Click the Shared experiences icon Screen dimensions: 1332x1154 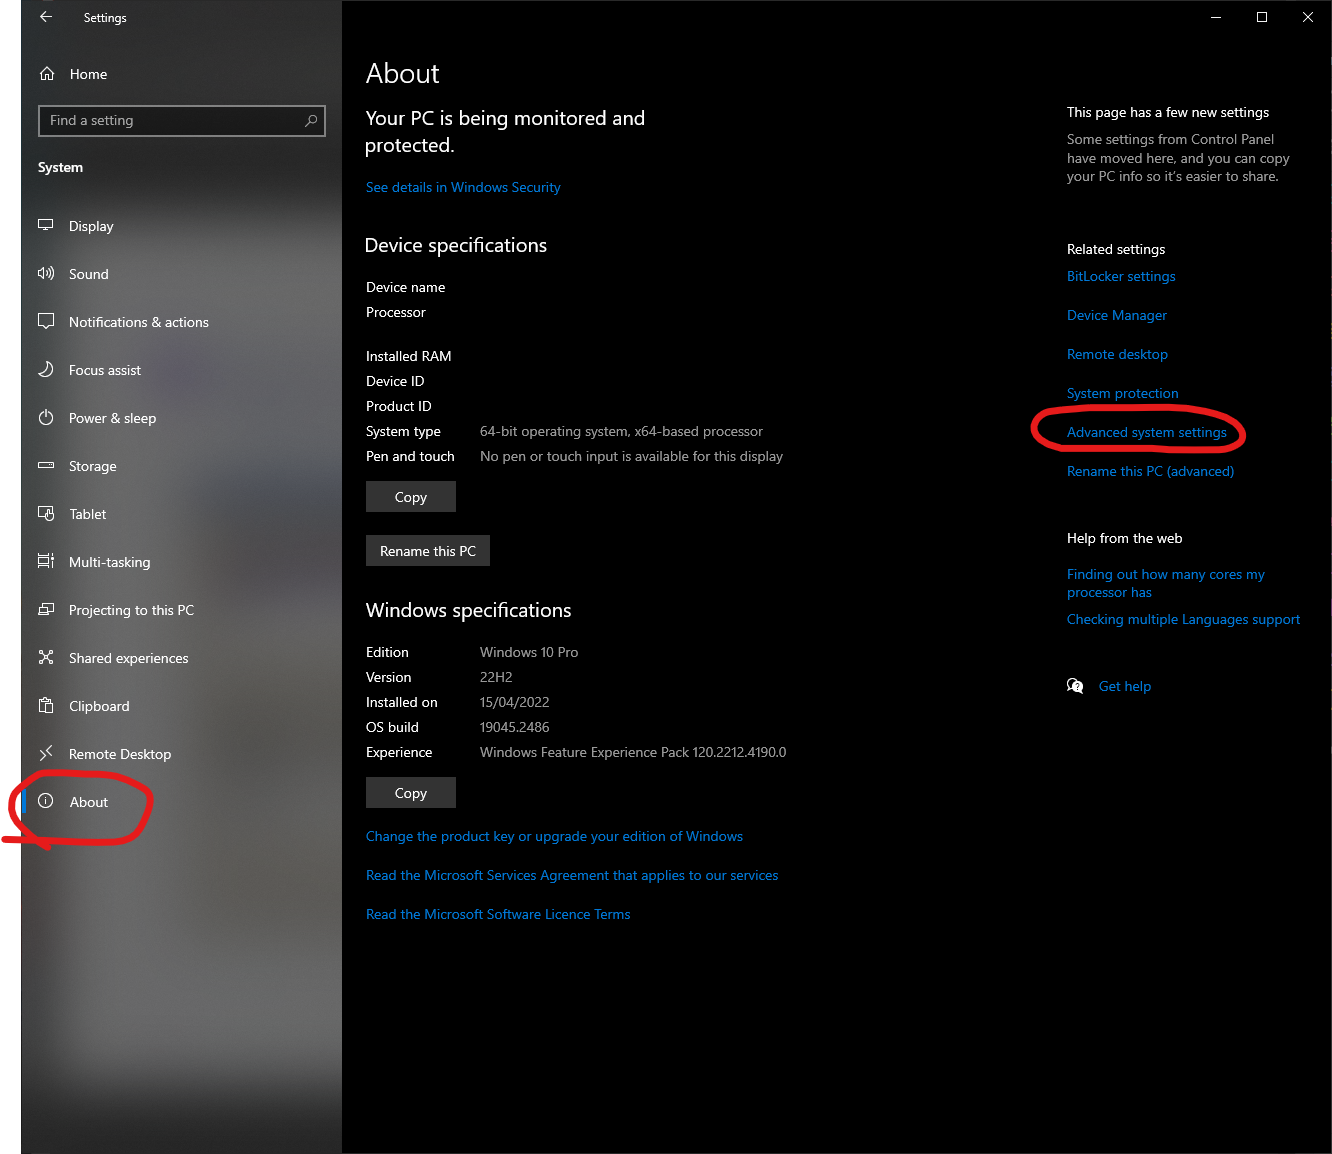[46, 657]
